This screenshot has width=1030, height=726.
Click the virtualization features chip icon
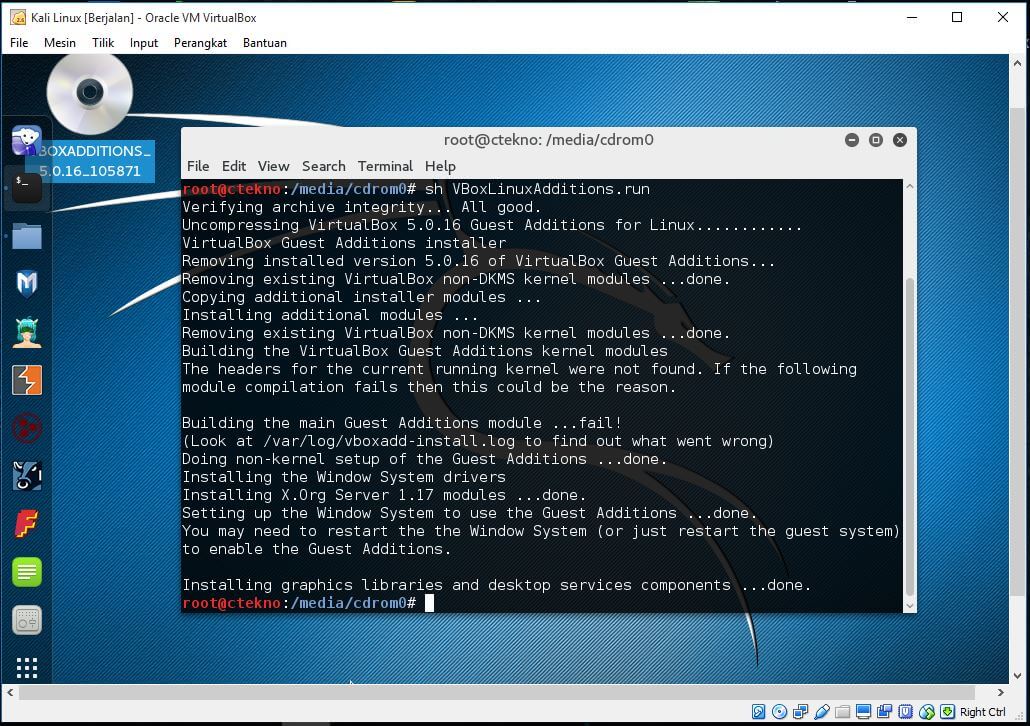tap(904, 712)
